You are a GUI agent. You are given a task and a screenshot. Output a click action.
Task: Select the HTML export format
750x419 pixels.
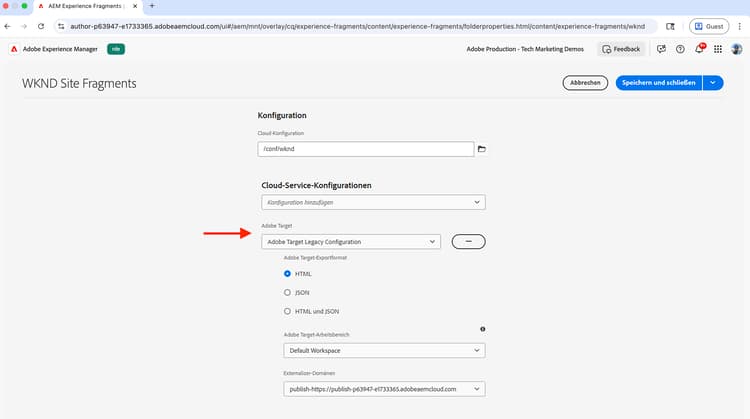click(287, 274)
